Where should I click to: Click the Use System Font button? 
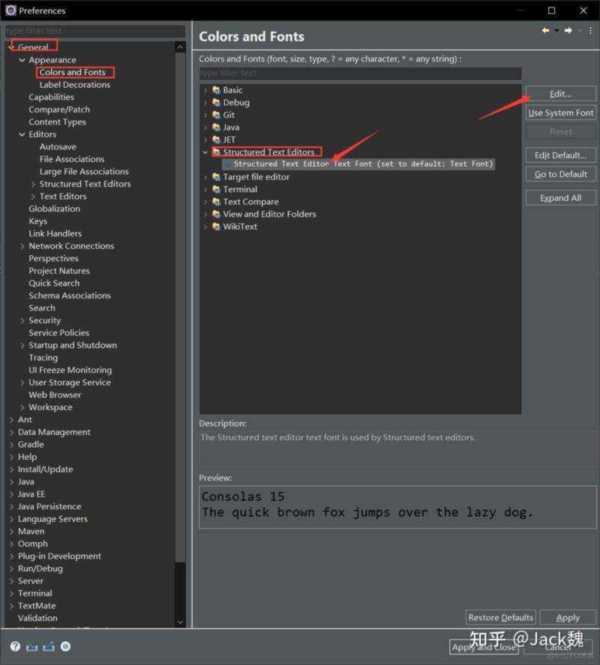coord(561,113)
